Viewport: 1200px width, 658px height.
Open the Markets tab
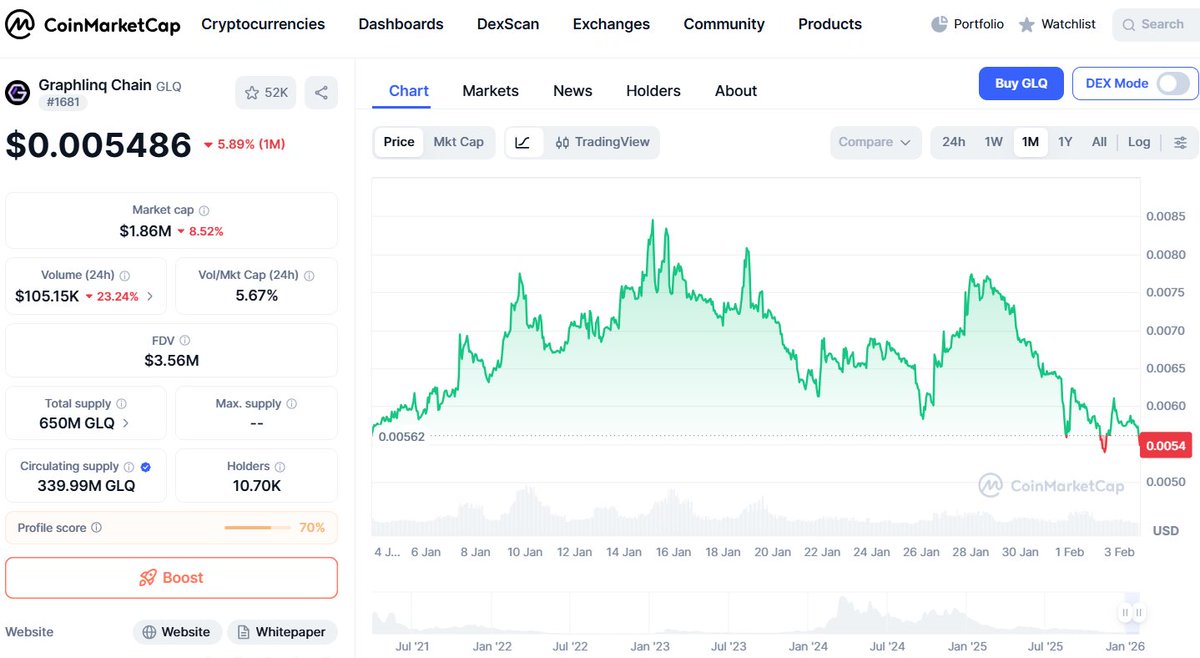pyautogui.click(x=490, y=91)
